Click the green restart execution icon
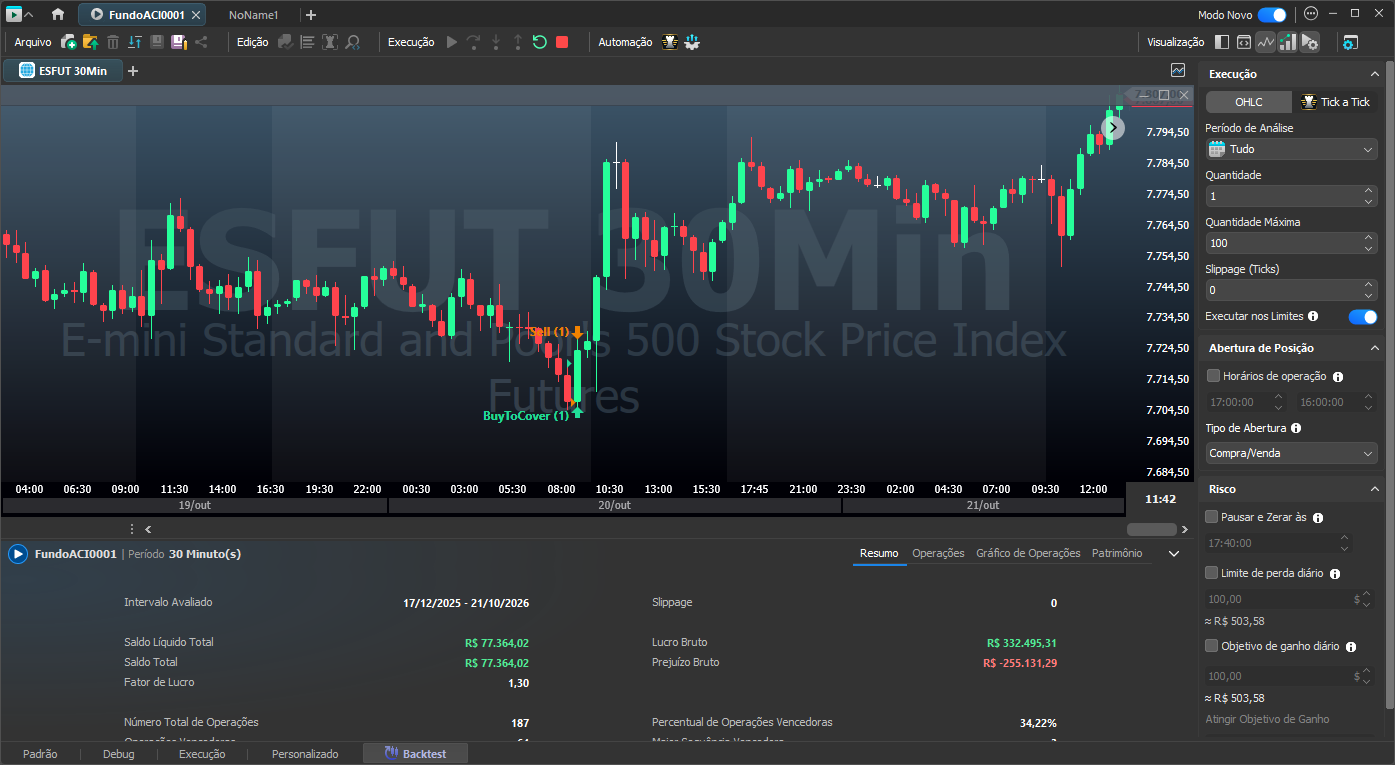 point(540,42)
